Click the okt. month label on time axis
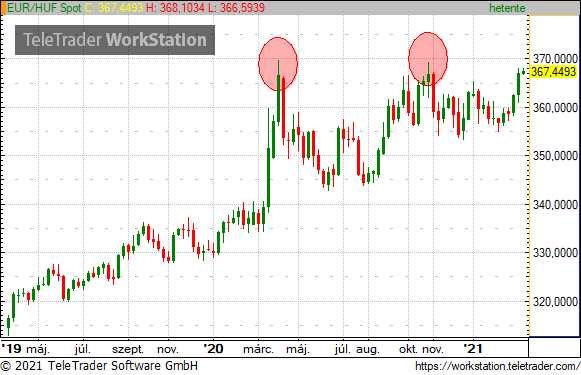Screen dimensions: 581x375 pos(408,349)
